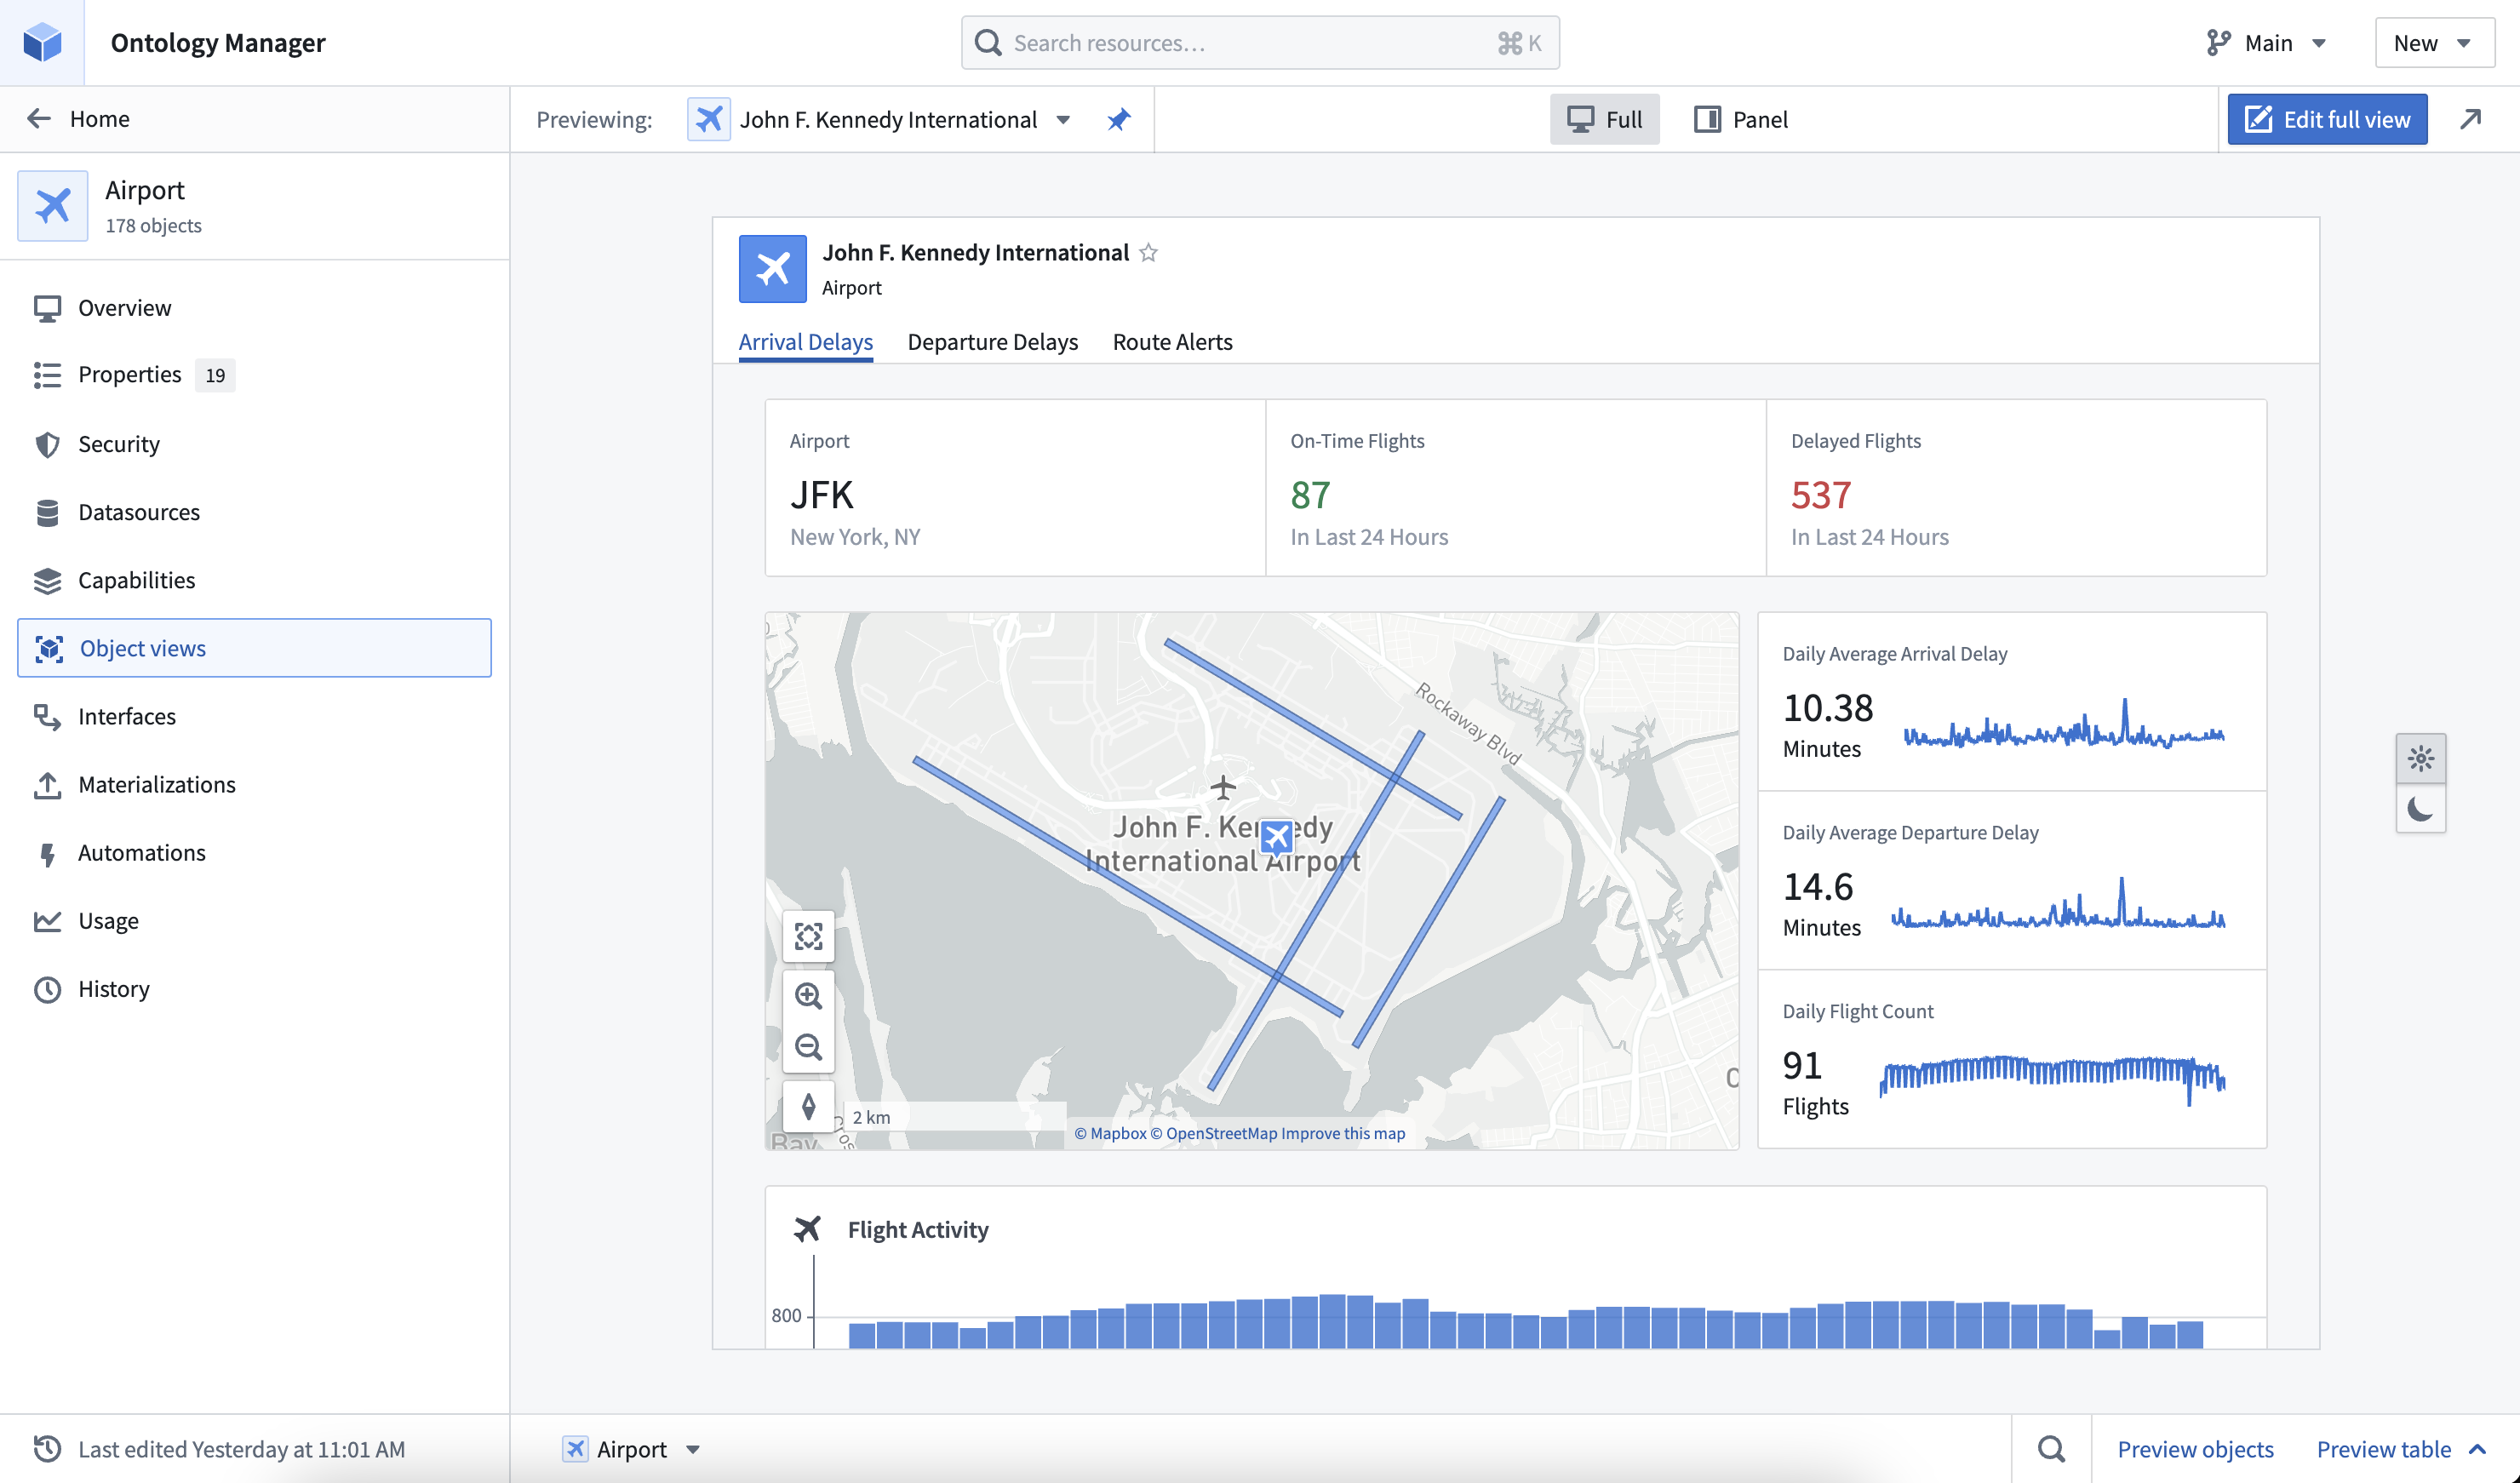Collapse the Preview table panel
This screenshot has width=2520, height=1483.
tap(2400, 1448)
